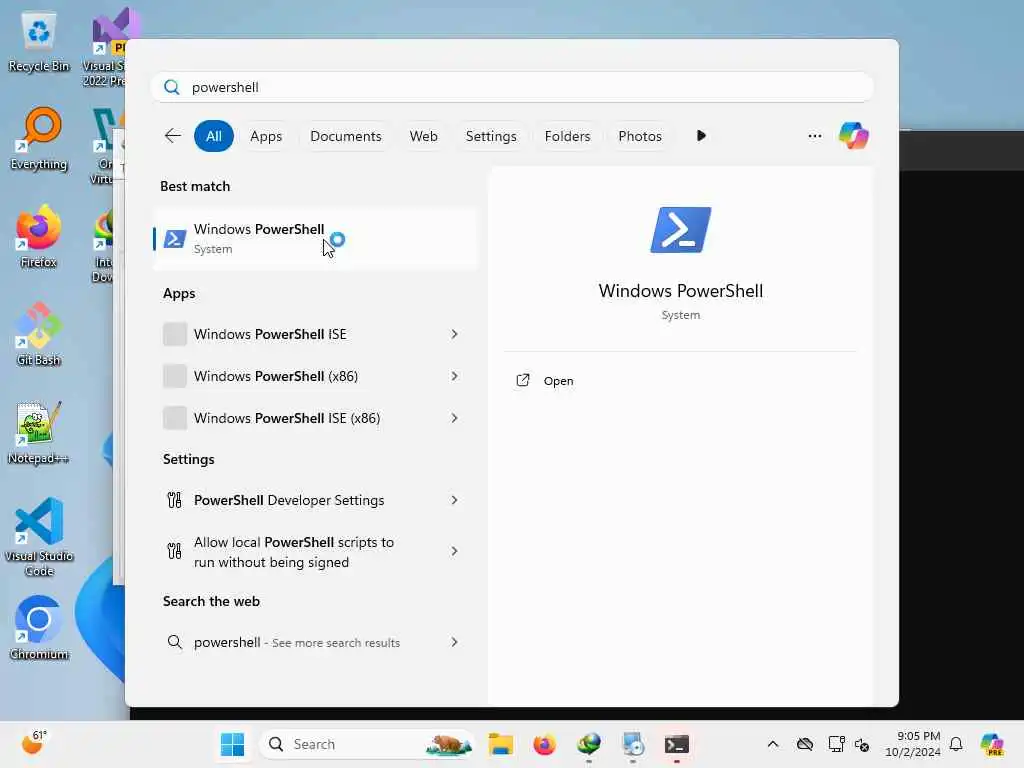Switch to the Web filter tab
This screenshot has height=768, width=1024.
(423, 136)
